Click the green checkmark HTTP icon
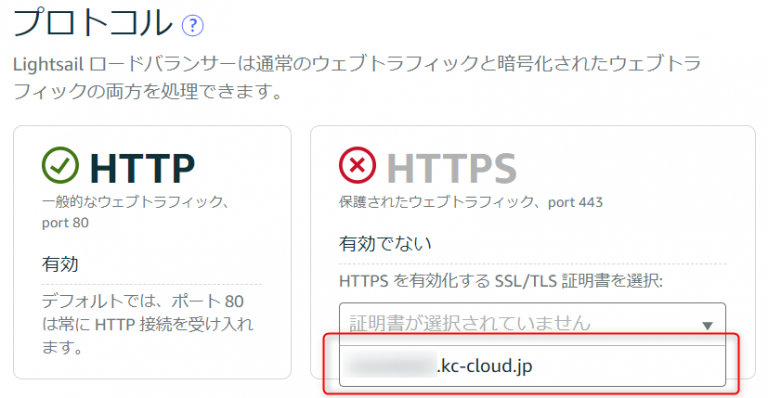 pyautogui.click(x=60, y=165)
